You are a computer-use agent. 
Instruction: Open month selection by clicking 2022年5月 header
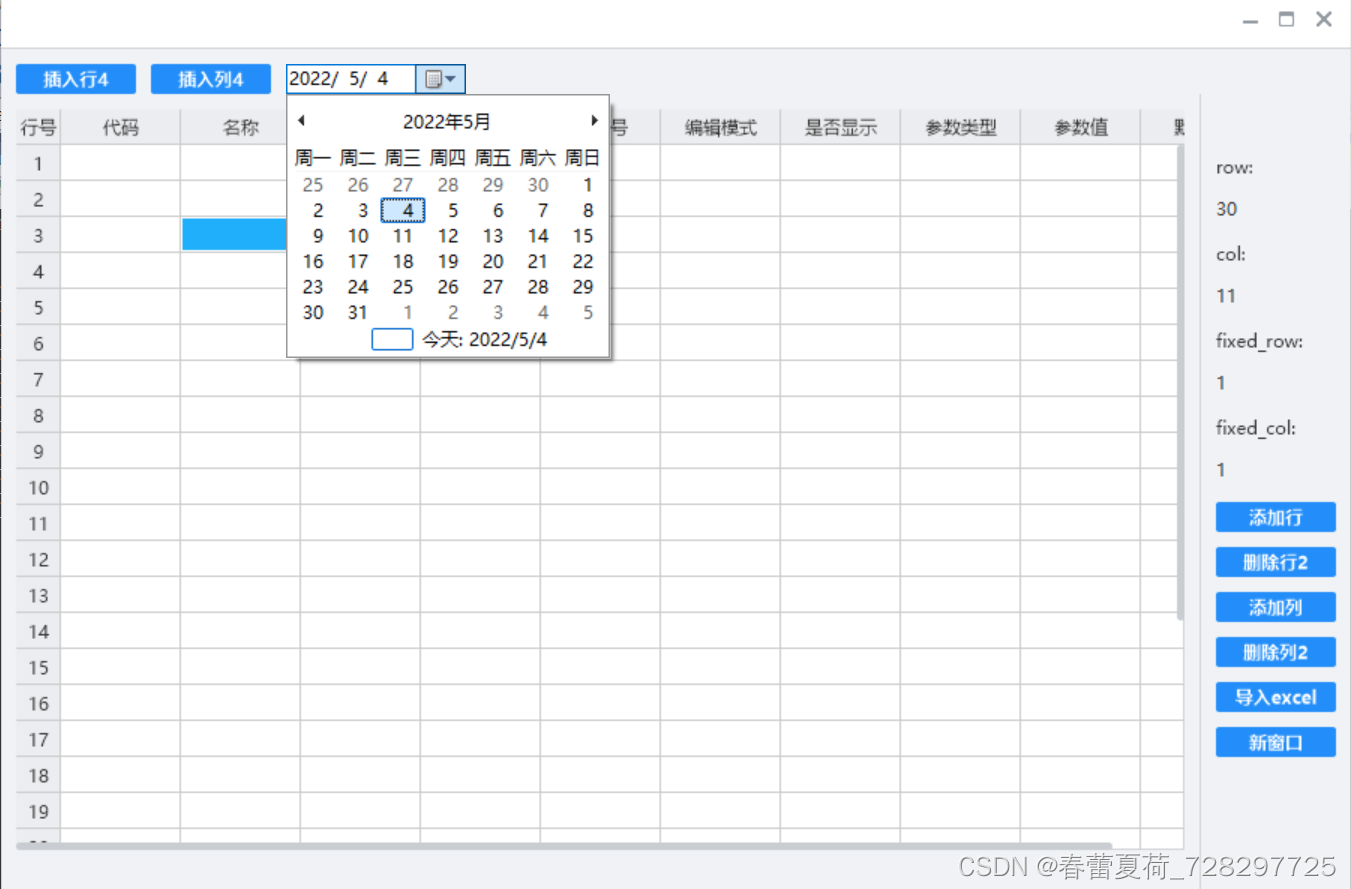pos(446,121)
